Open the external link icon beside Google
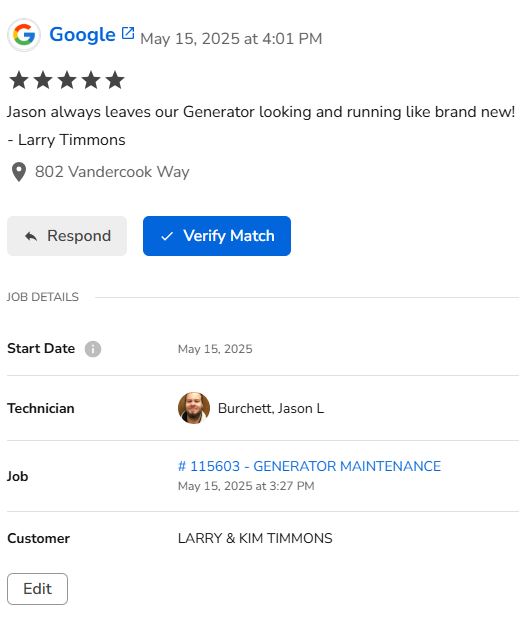This screenshot has height=623, width=531. (x=128, y=33)
